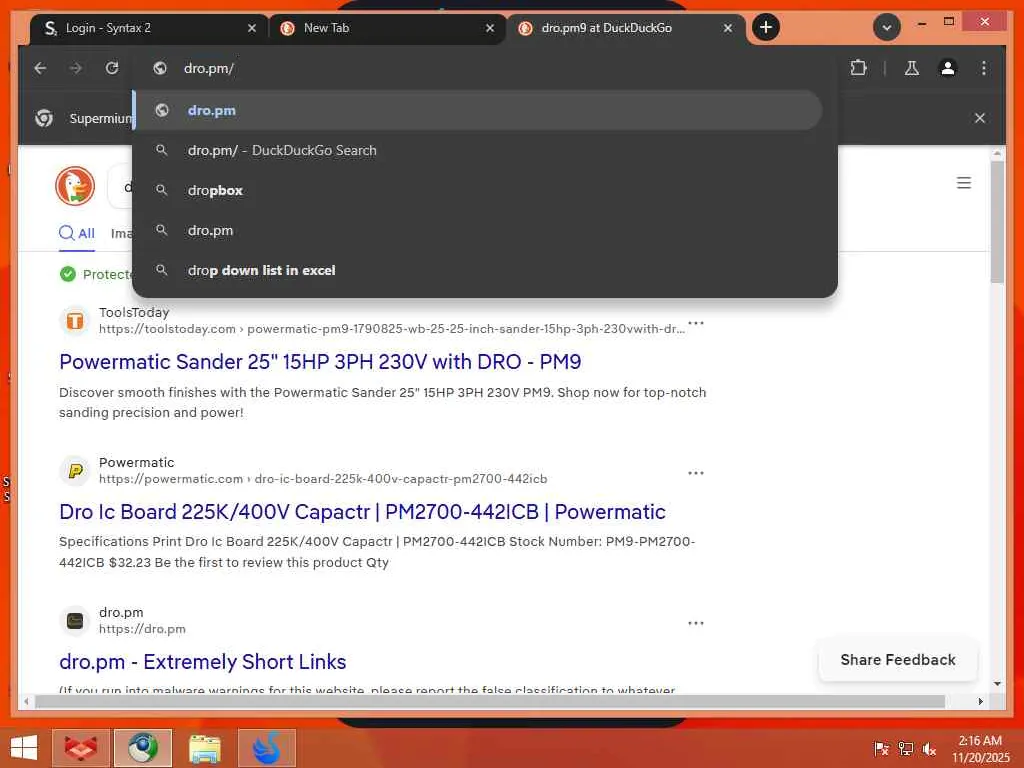Screen dimensions: 1024x768
Task: Close the dro.pm9 at DuckDuckGo tab
Action: tap(728, 28)
